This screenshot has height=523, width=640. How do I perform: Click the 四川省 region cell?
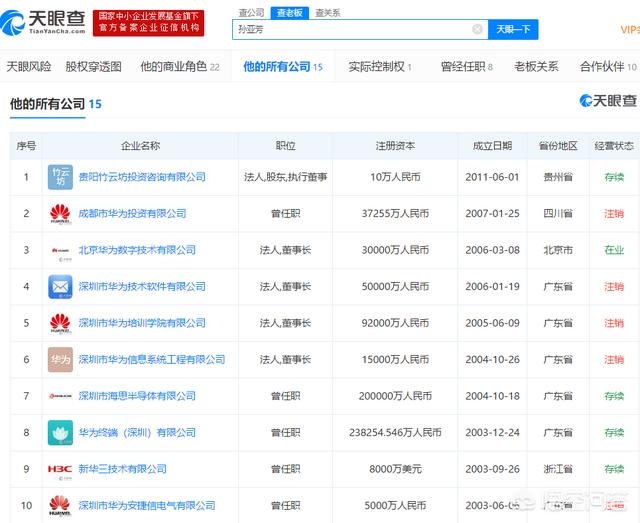point(558,214)
